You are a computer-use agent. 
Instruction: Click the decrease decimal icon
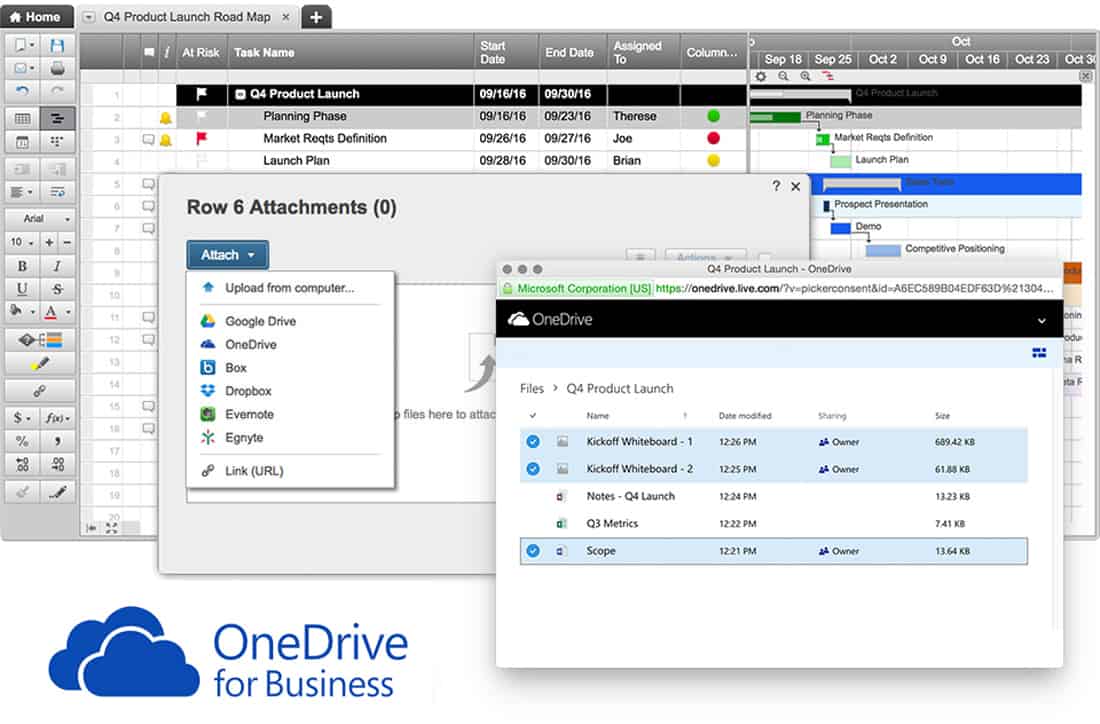[22, 464]
